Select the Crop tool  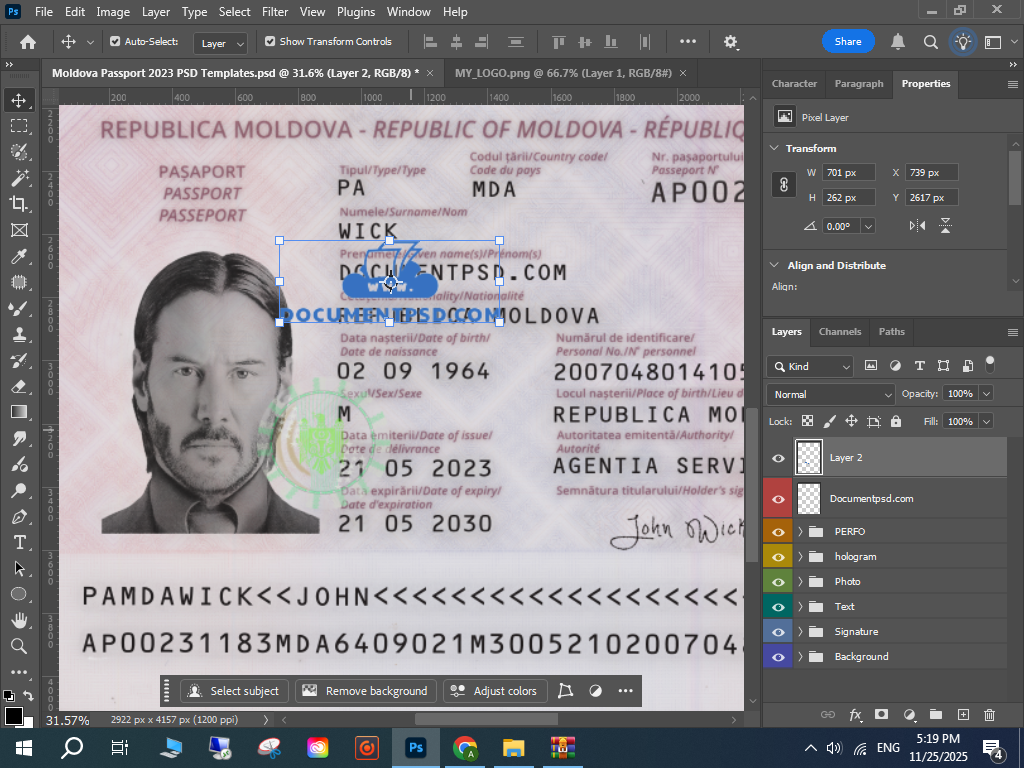(18, 203)
